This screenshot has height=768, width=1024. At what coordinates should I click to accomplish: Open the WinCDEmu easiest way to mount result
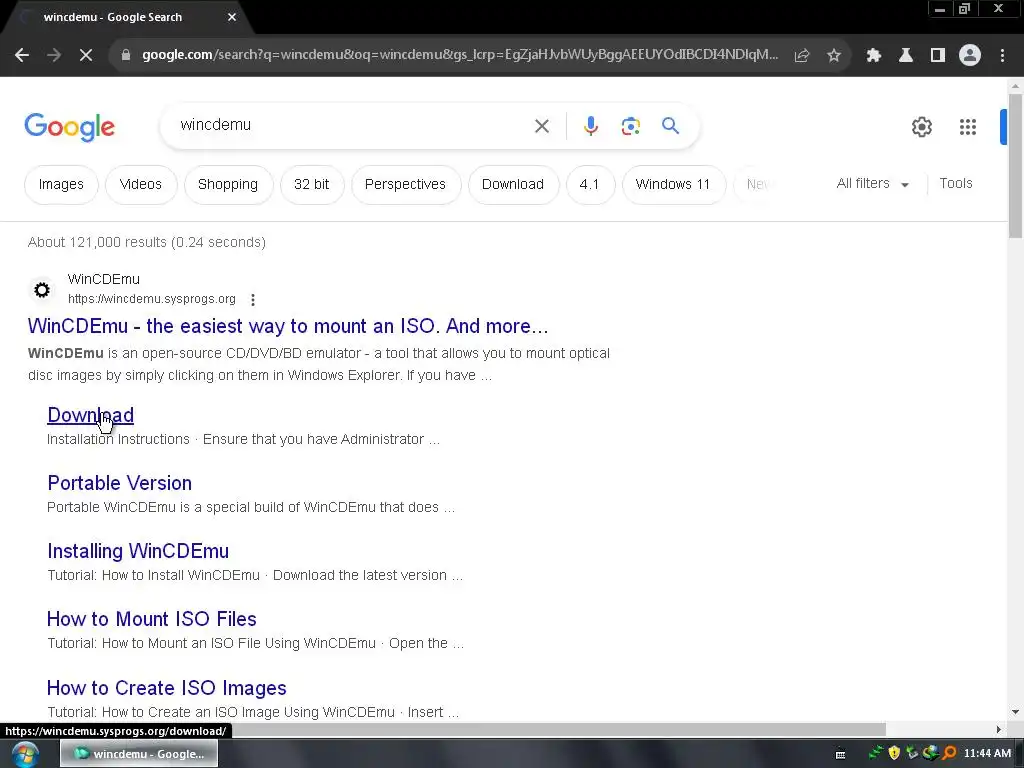[288, 326]
